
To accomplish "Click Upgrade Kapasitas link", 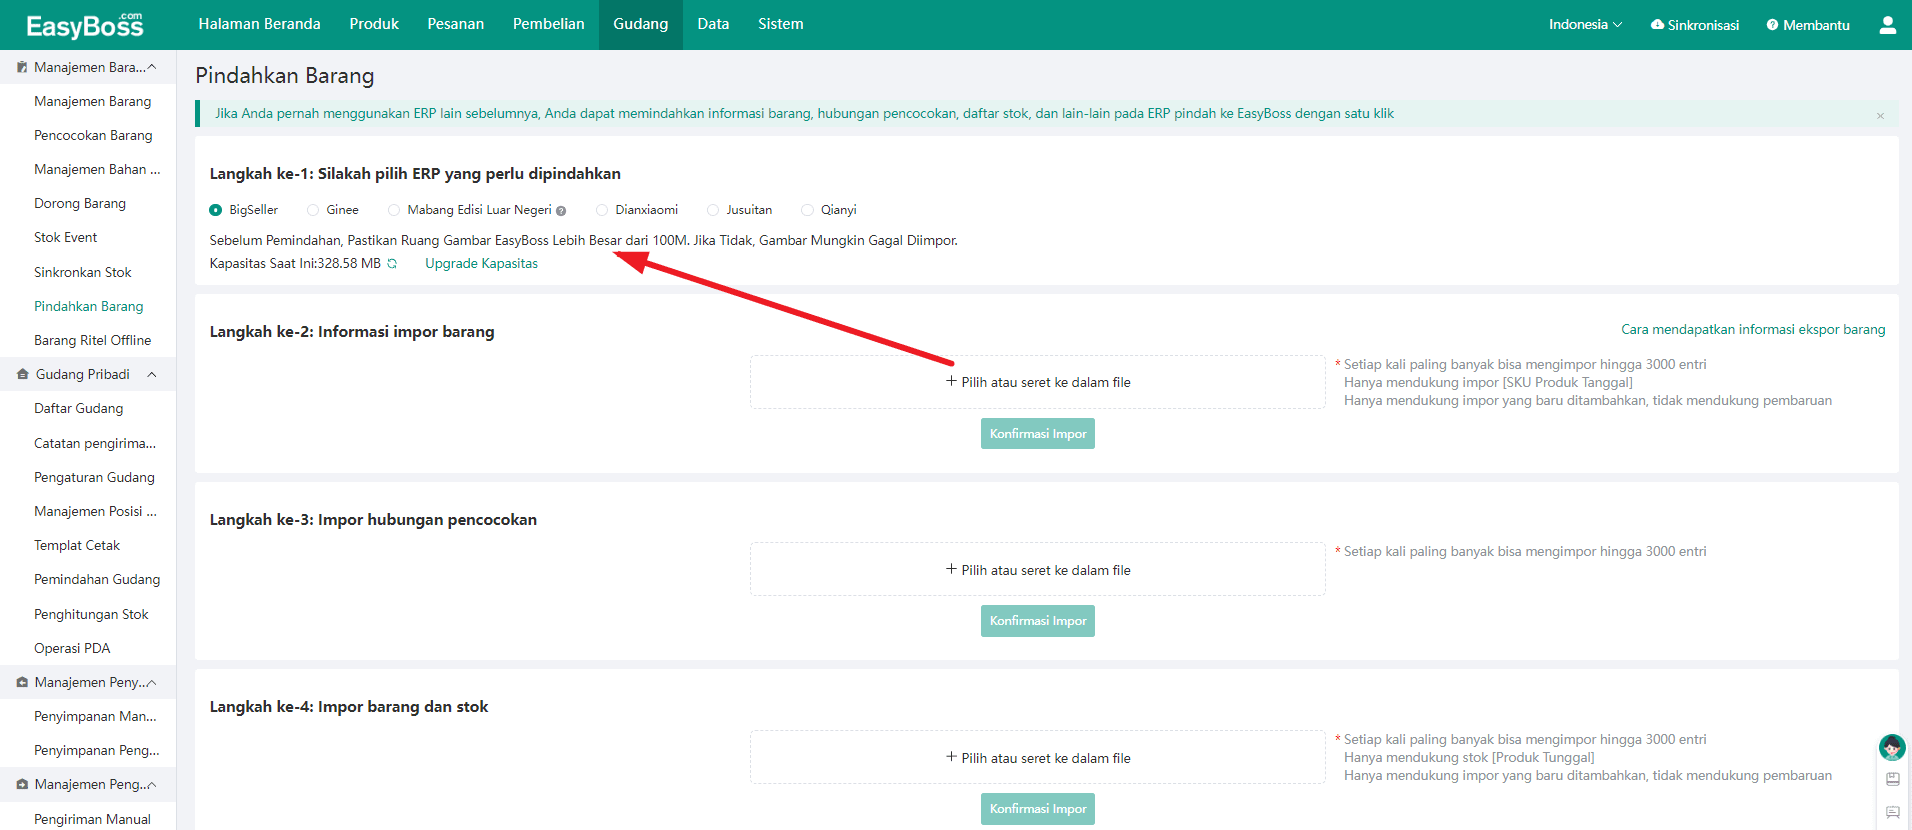I will pyautogui.click(x=481, y=264).
